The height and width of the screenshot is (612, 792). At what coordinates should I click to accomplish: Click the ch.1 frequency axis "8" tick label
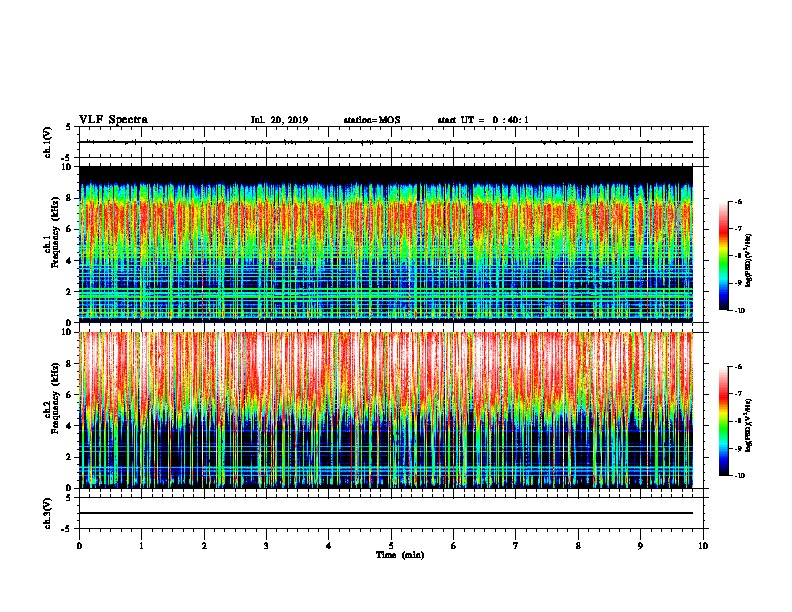click(70, 198)
